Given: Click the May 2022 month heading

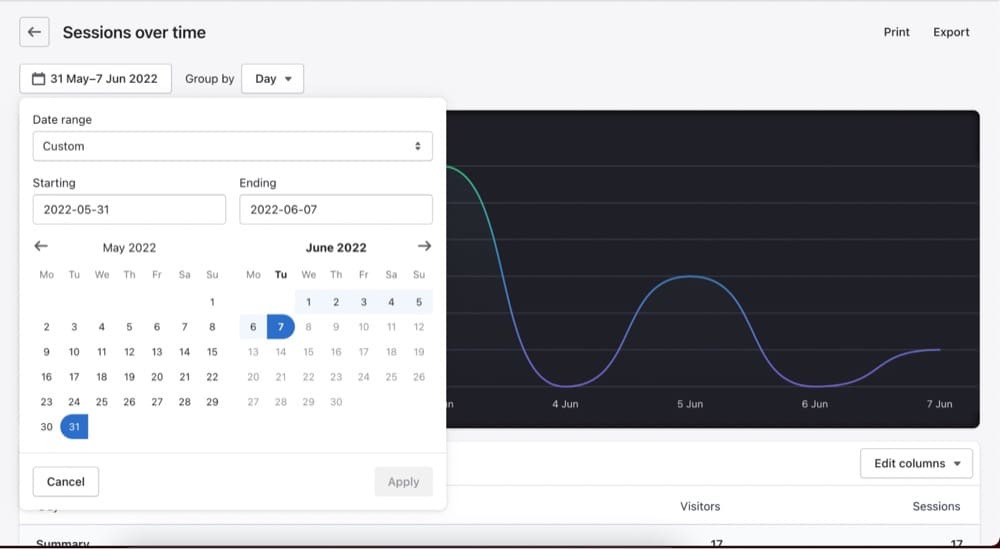Looking at the screenshot, I should click(129, 247).
